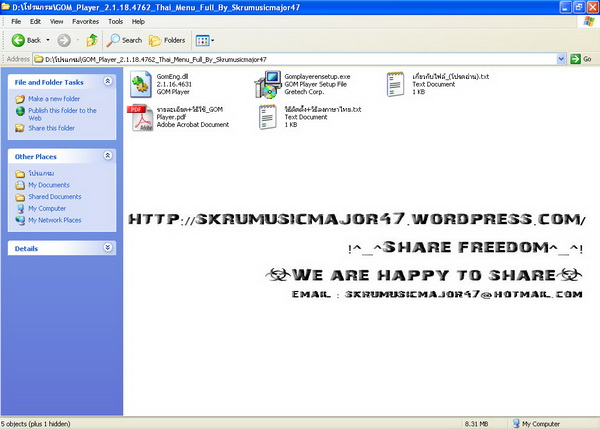Click Publish this folder to the Web
This screenshot has height=430, width=600.
pyautogui.click(x=62, y=114)
